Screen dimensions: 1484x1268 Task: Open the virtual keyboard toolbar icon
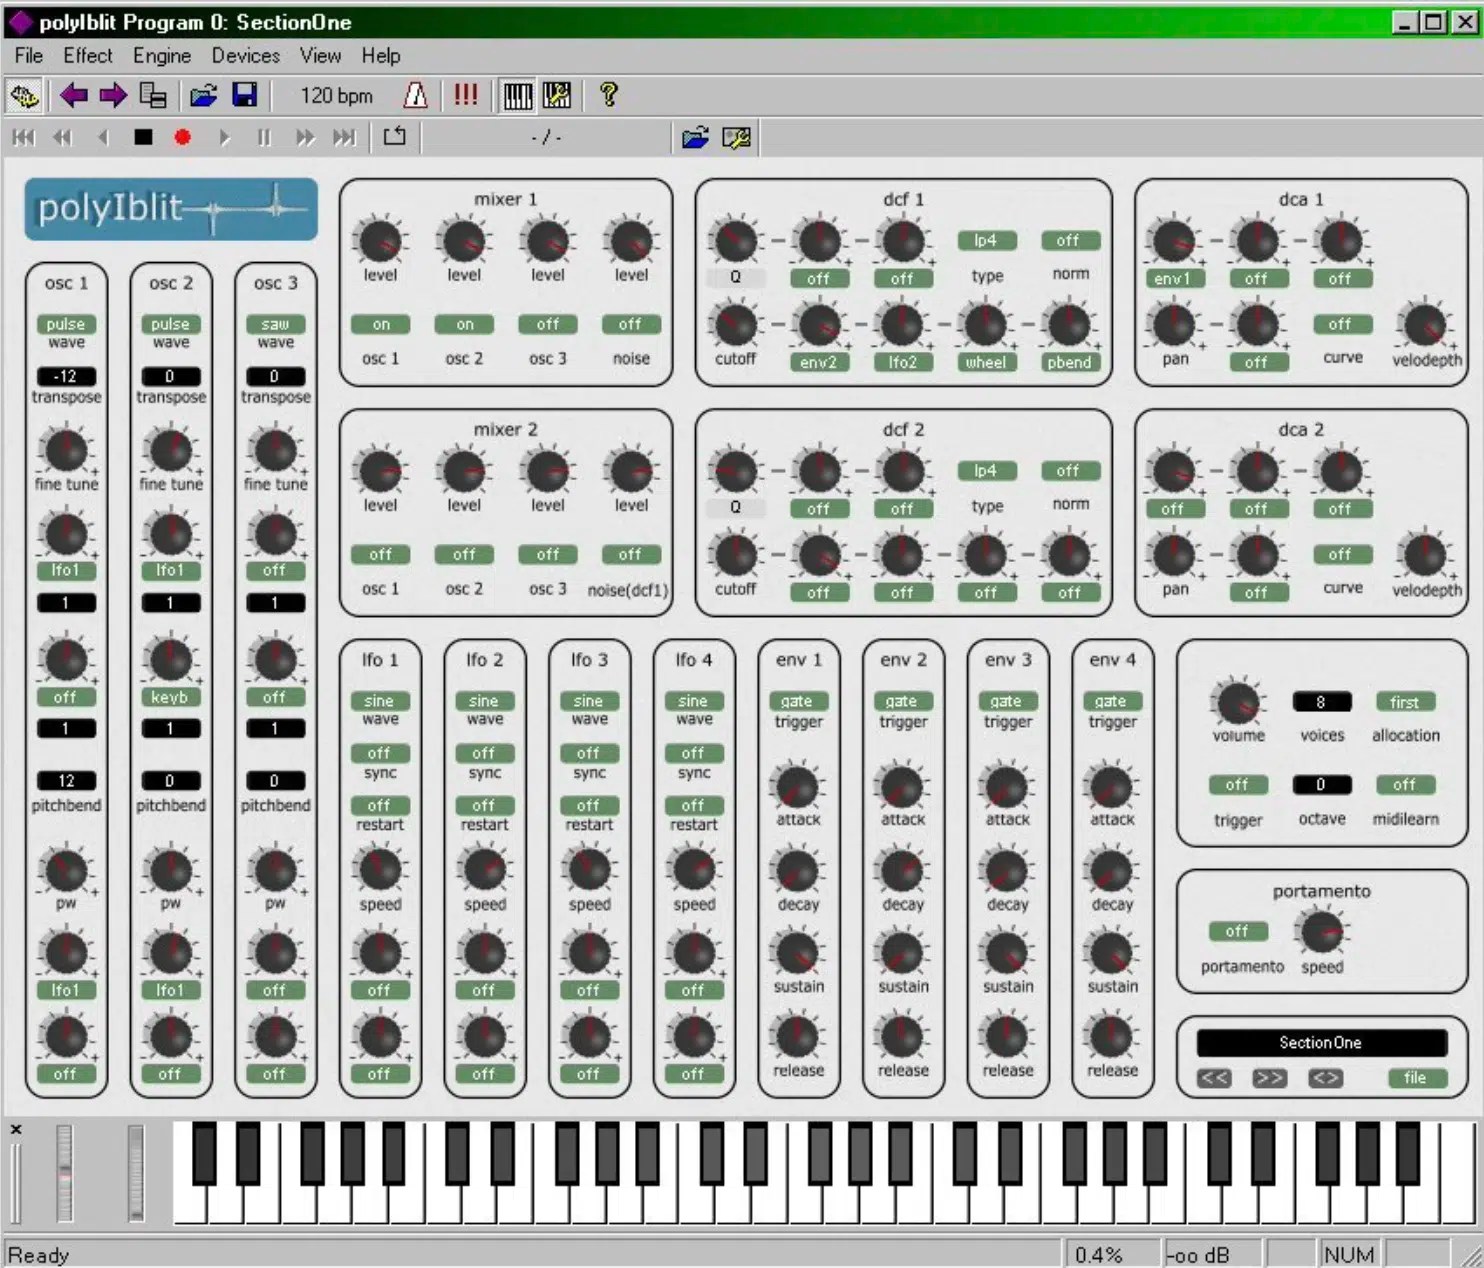[517, 96]
